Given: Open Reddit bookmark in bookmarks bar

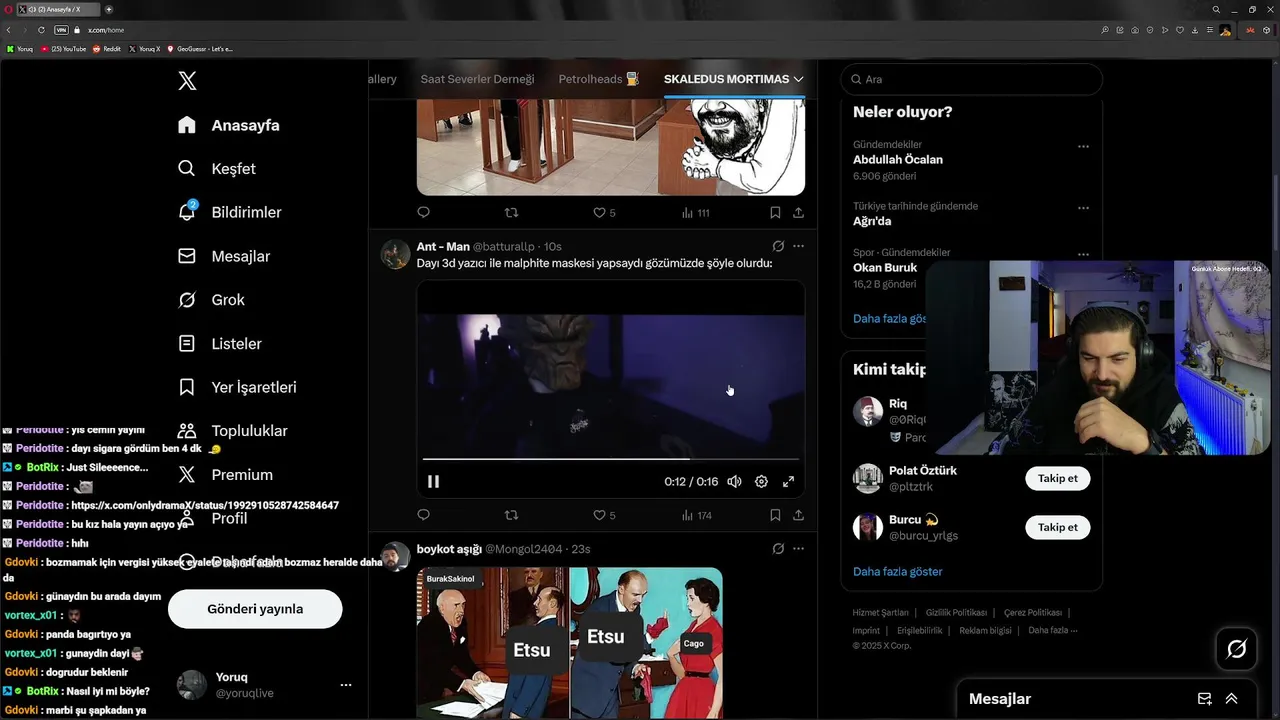Looking at the screenshot, I should click(x=106, y=48).
